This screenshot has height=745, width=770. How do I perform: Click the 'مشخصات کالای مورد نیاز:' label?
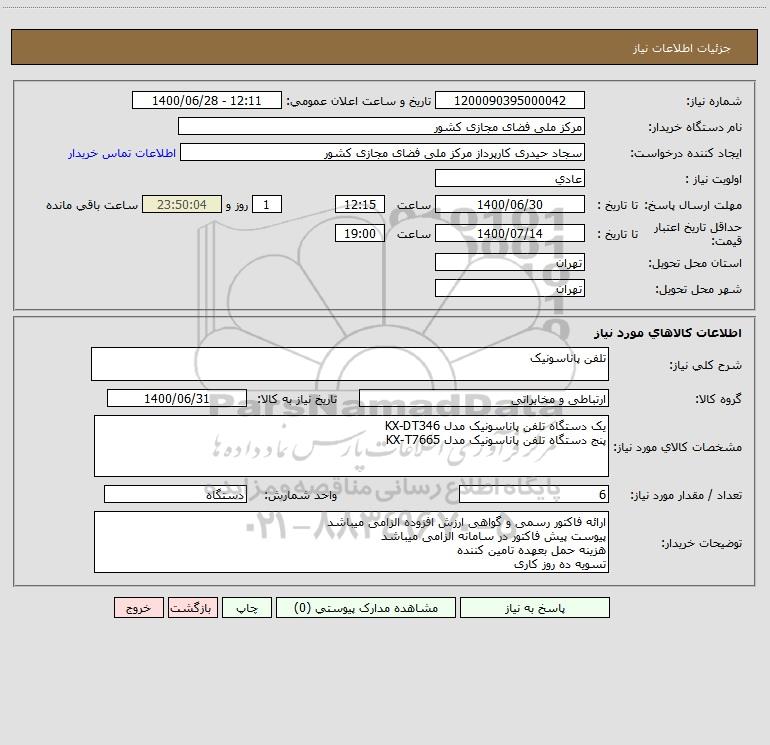point(678,447)
